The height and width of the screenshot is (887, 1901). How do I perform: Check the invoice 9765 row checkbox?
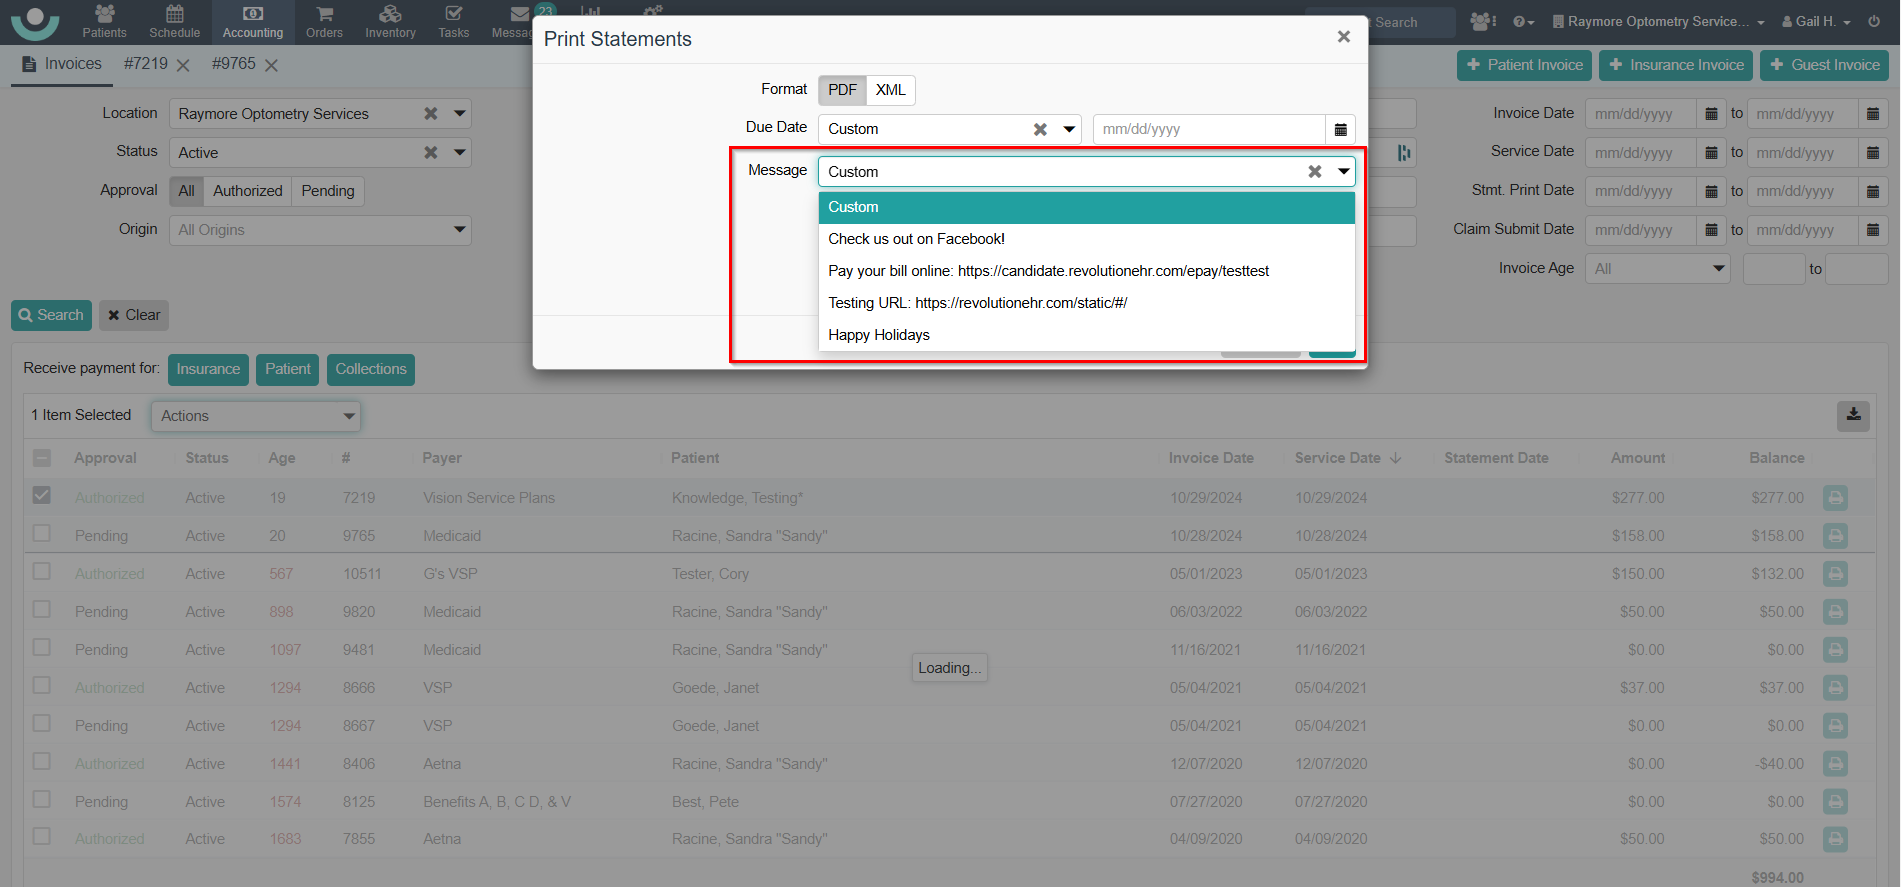(x=42, y=534)
